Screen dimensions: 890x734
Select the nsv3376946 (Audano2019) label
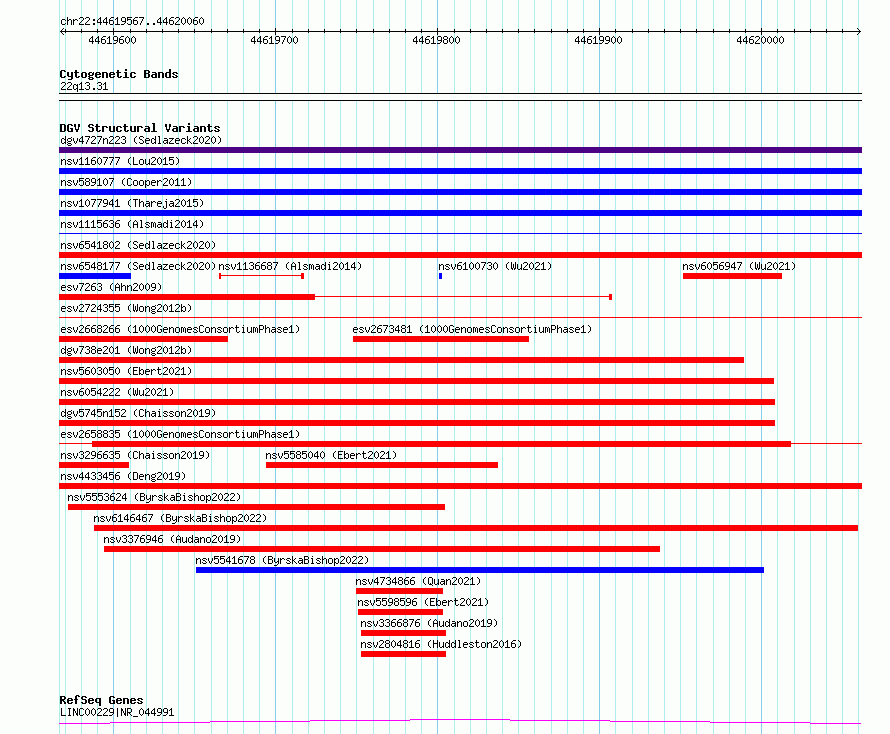[x=172, y=539]
